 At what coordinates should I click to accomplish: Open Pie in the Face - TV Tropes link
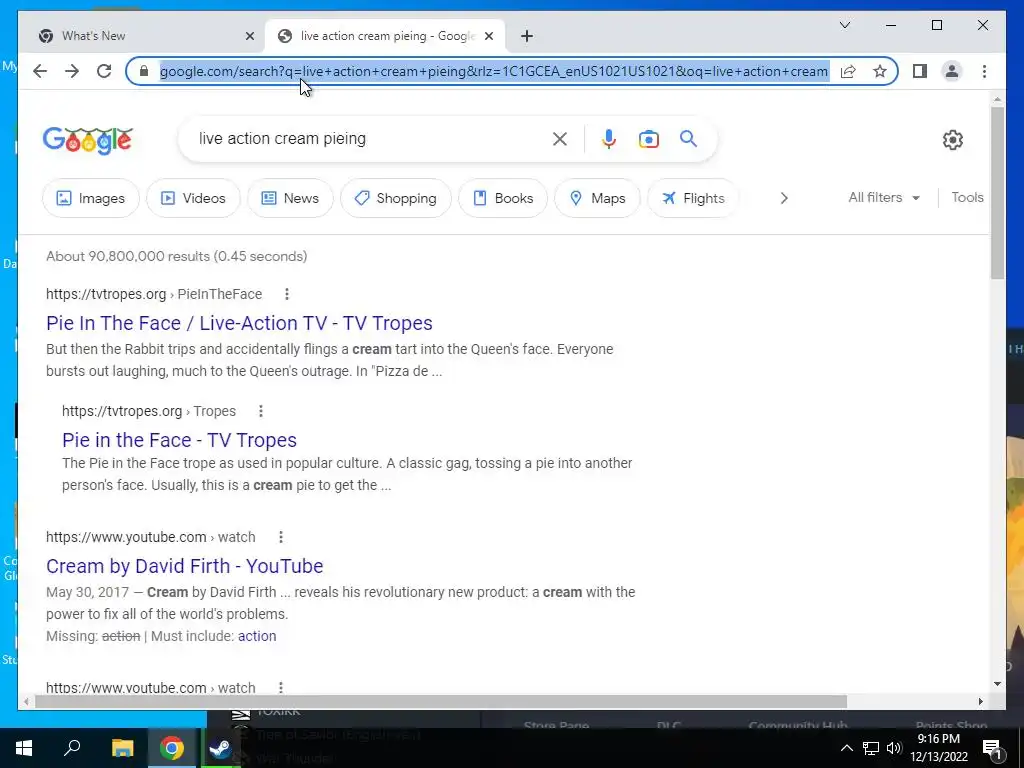[x=179, y=440]
